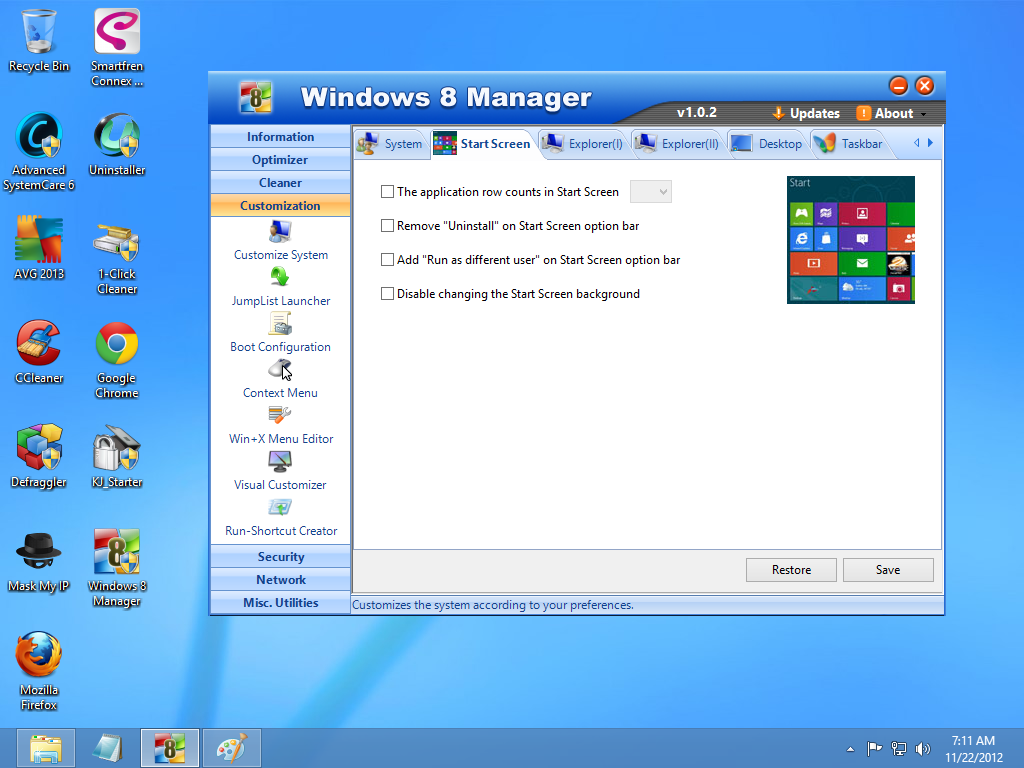Viewport: 1024px width, 768px height.
Task: Click the About exclamation icon
Action: coord(863,113)
